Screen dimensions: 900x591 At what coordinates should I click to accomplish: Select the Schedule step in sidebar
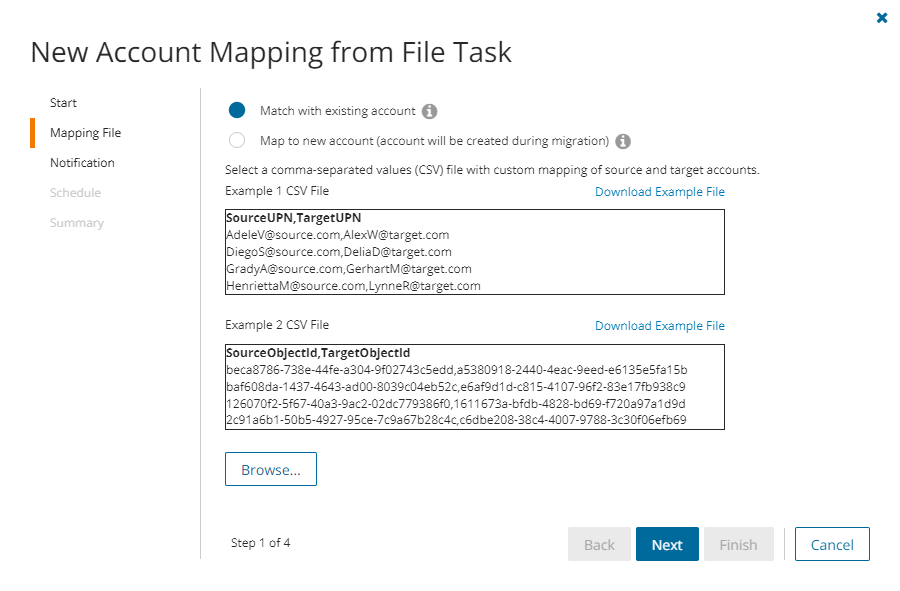coord(75,193)
